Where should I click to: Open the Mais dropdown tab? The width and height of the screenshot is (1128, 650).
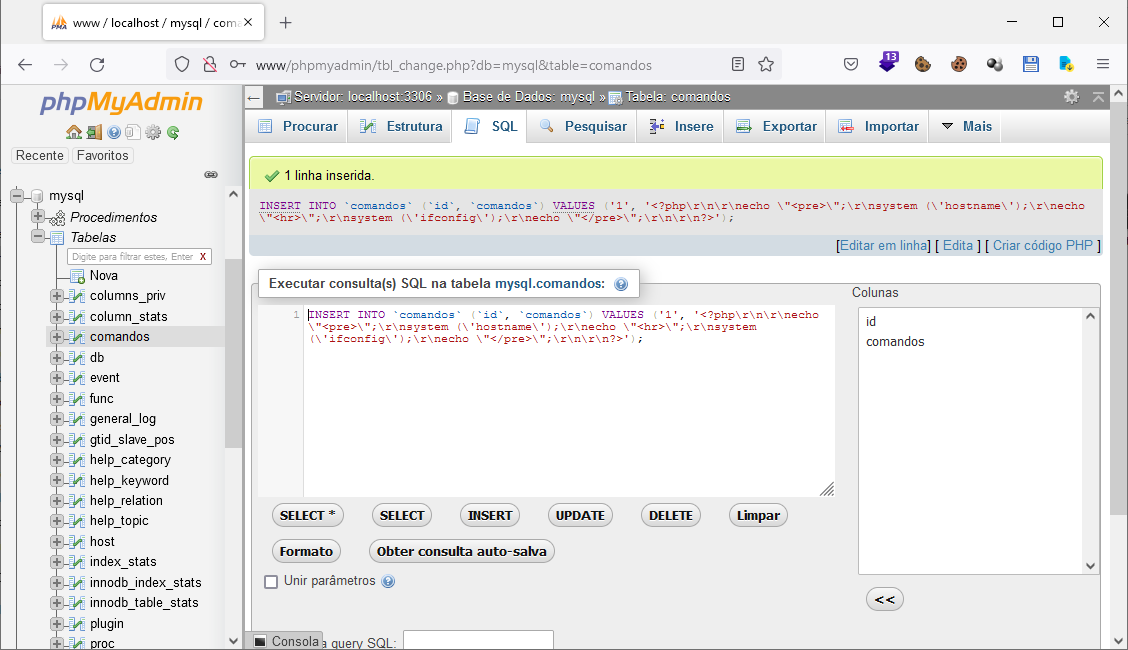(x=966, y=127)
